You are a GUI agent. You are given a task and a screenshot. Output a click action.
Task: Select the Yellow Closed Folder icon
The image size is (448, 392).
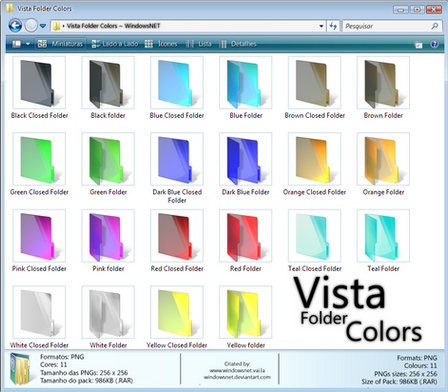pyautogui.click(x=177, y=312)
